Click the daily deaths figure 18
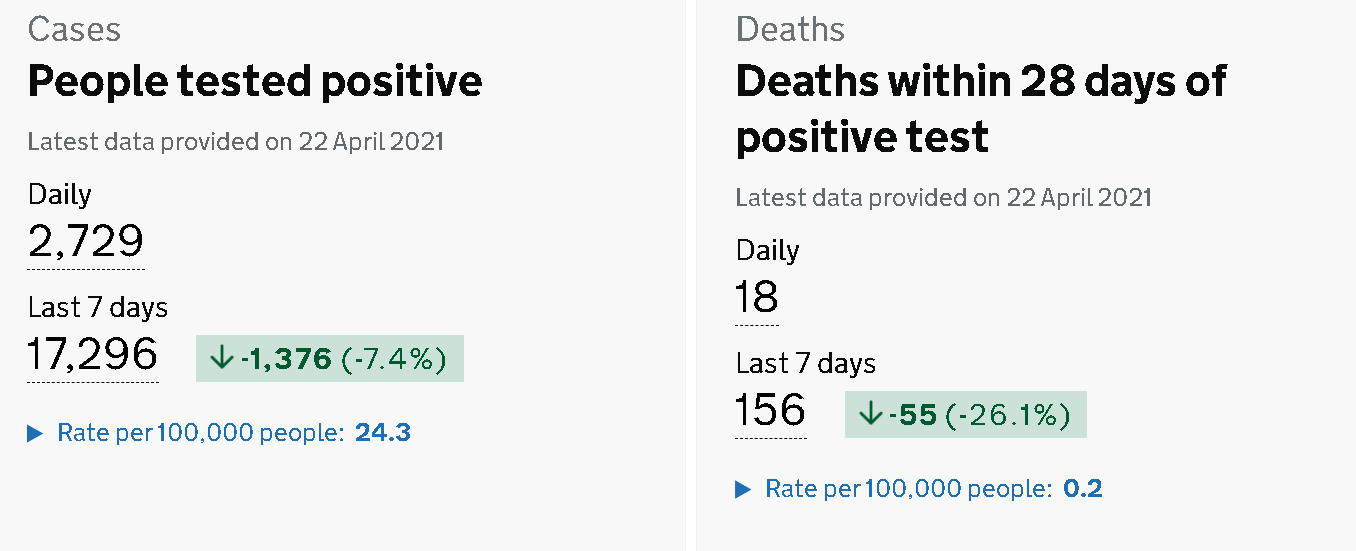This screenshot has height=551, width=1356. pos(757,298)
